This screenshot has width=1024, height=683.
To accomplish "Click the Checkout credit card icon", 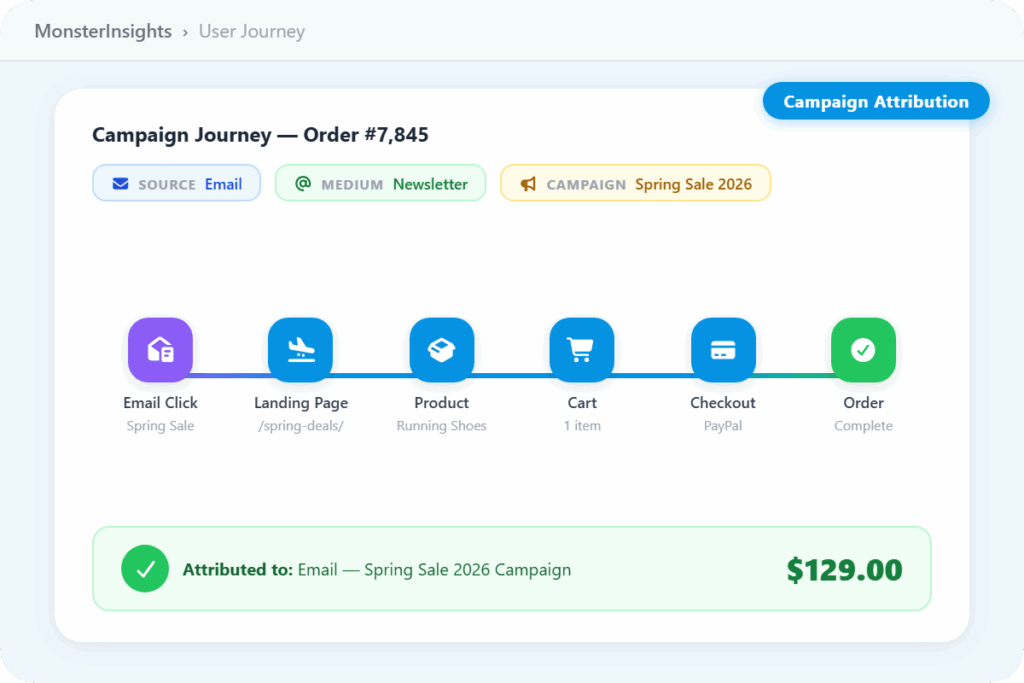I will coord(722,350).
